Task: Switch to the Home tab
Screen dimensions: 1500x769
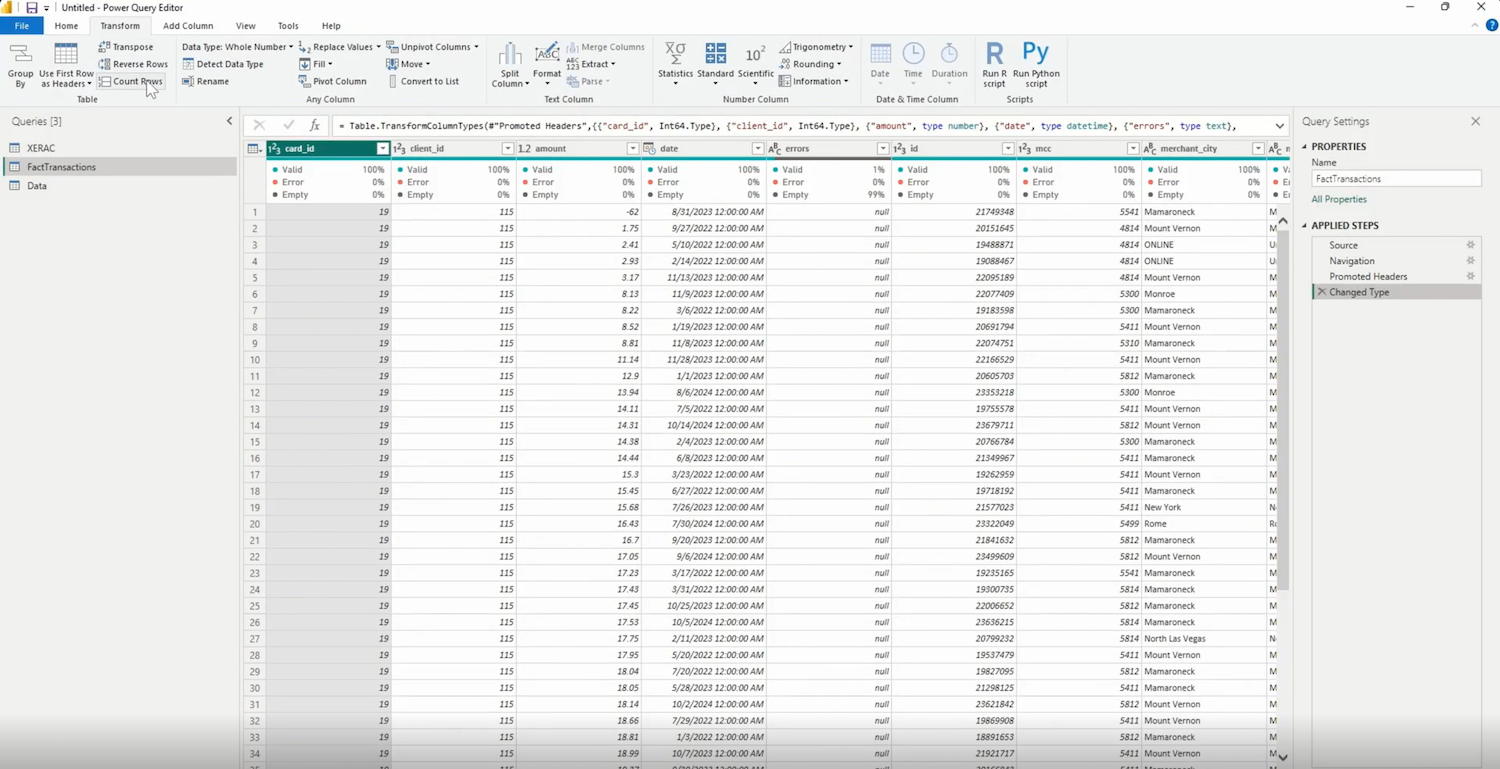Action: click(66, 26)
